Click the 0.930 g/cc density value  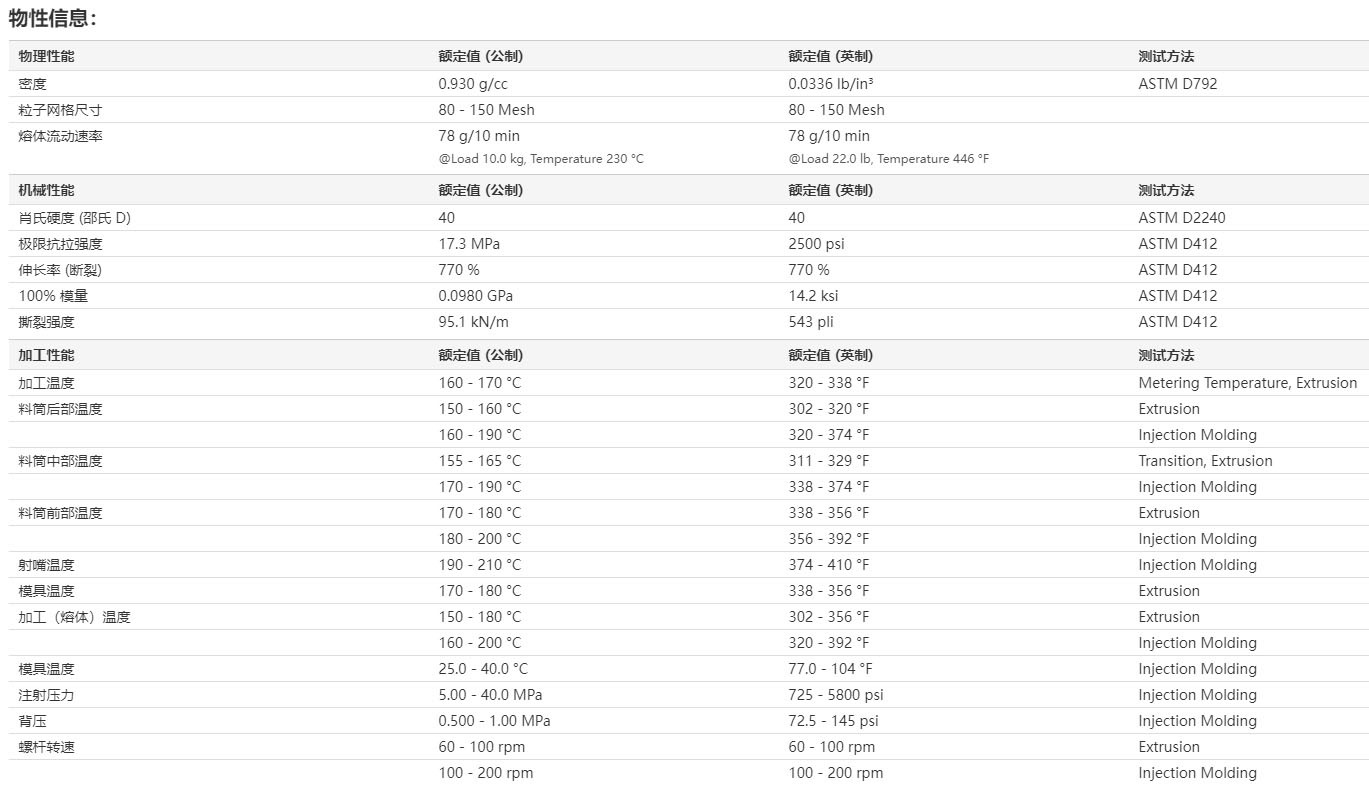pos(473,84)
